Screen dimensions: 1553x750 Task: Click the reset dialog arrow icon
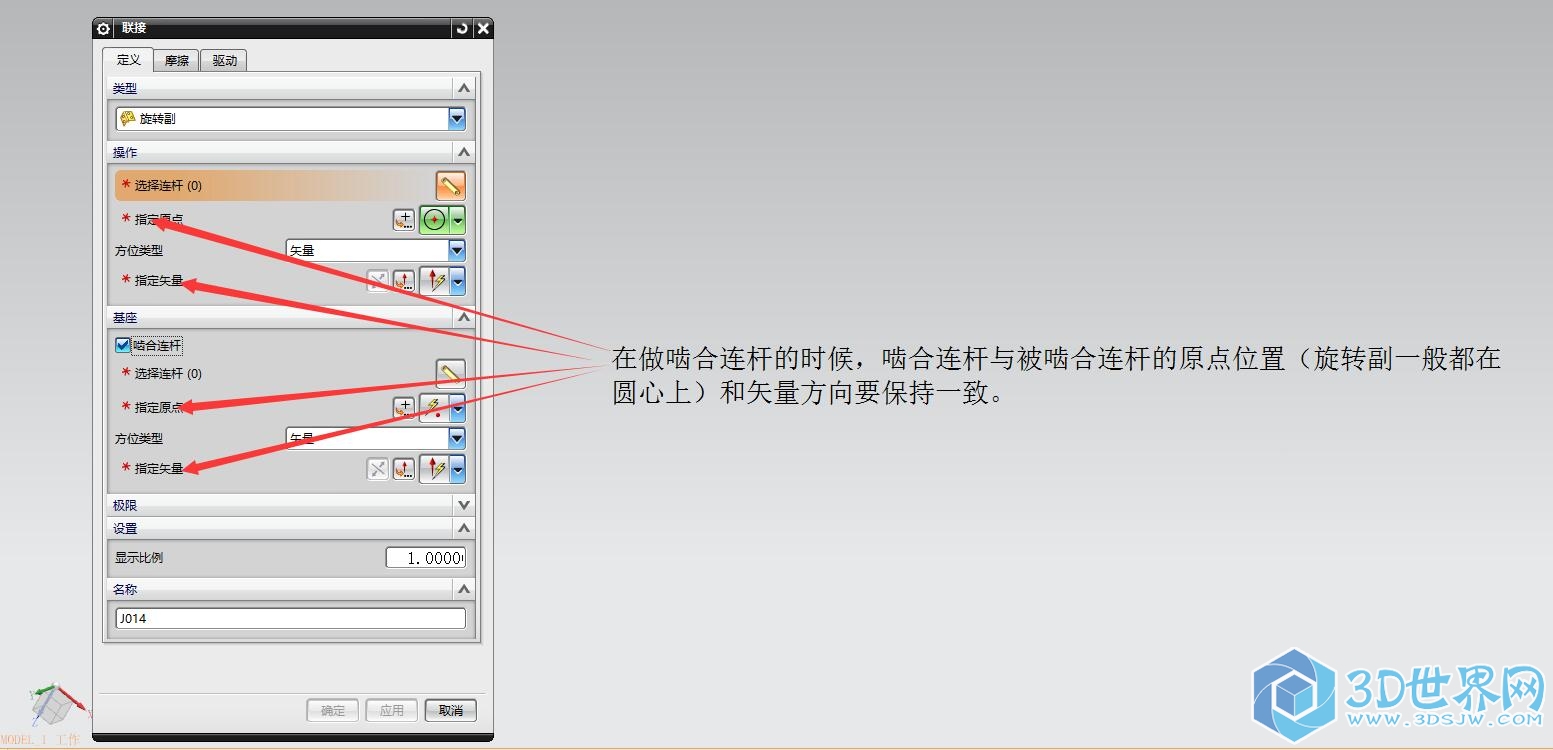(x=461, y=29)
